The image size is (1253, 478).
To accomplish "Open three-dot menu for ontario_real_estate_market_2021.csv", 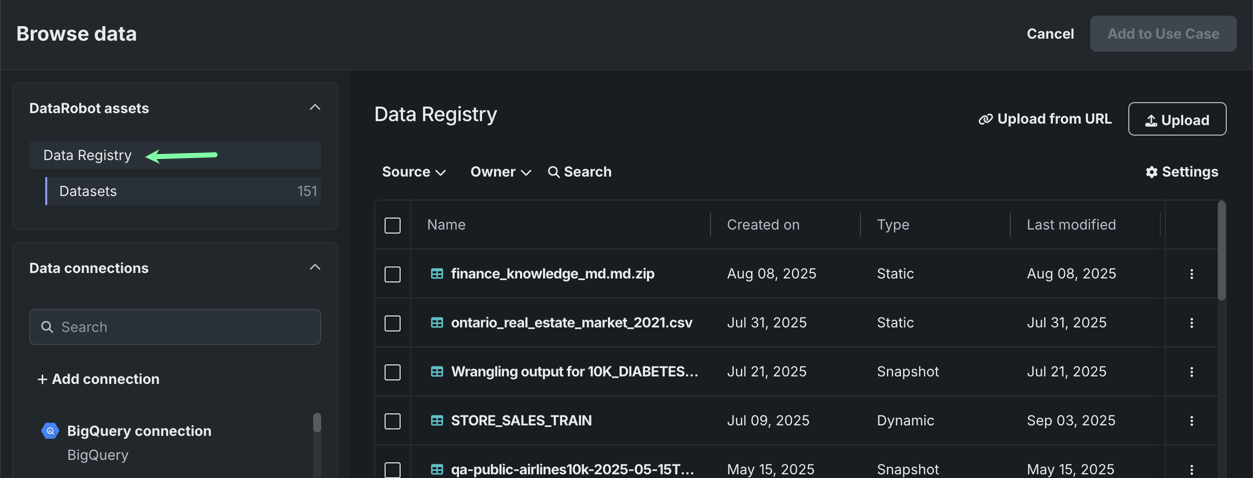I will point(1191,323).
